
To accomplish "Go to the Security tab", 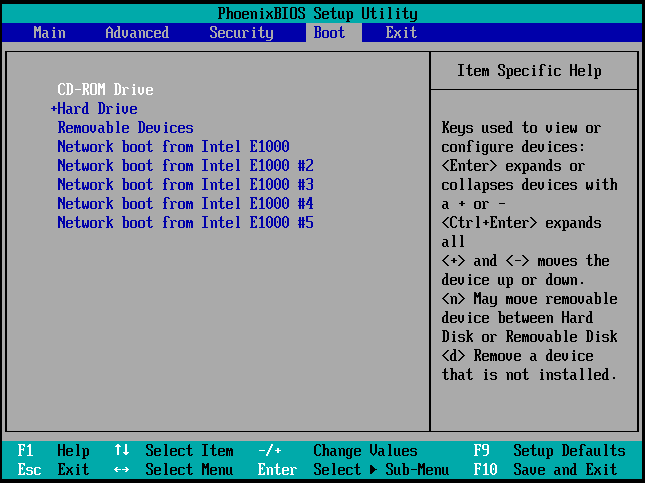I will pyautogui.click(x=241, y=33).
